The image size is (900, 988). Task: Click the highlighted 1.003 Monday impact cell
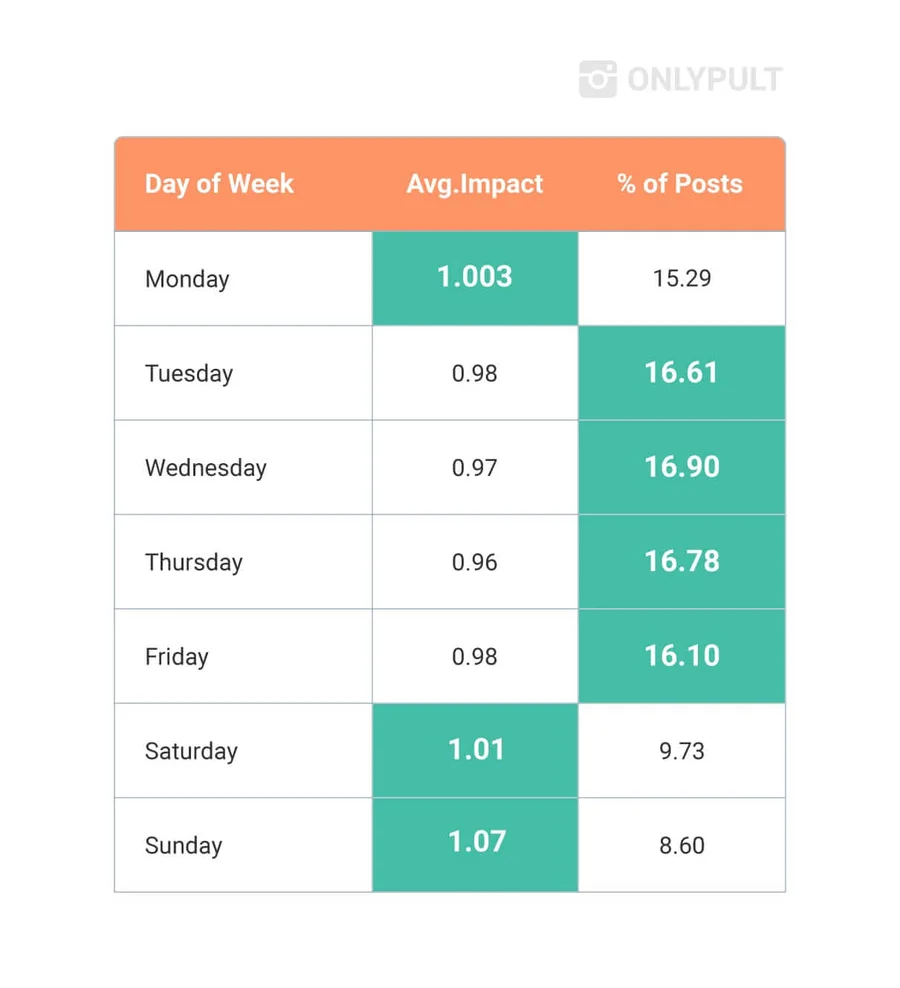[x=475, y=278]
